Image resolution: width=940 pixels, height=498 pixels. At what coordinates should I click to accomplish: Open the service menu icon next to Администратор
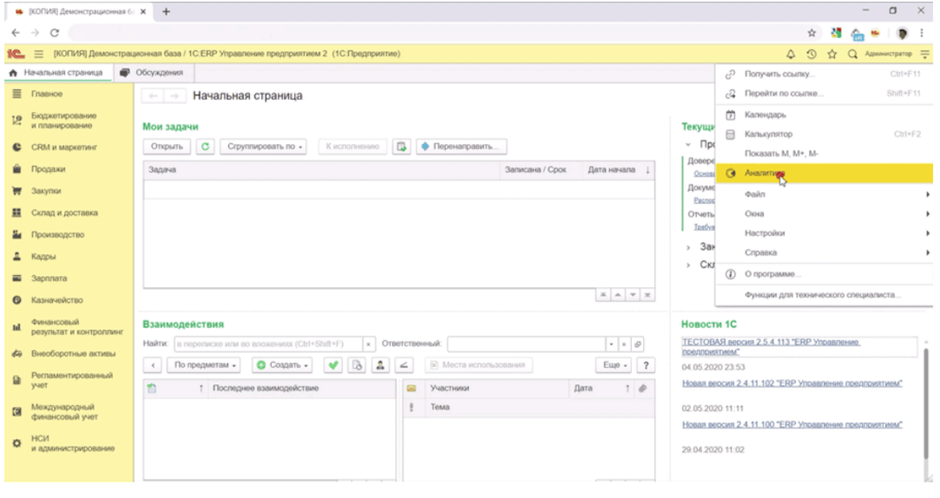(925, 54)
